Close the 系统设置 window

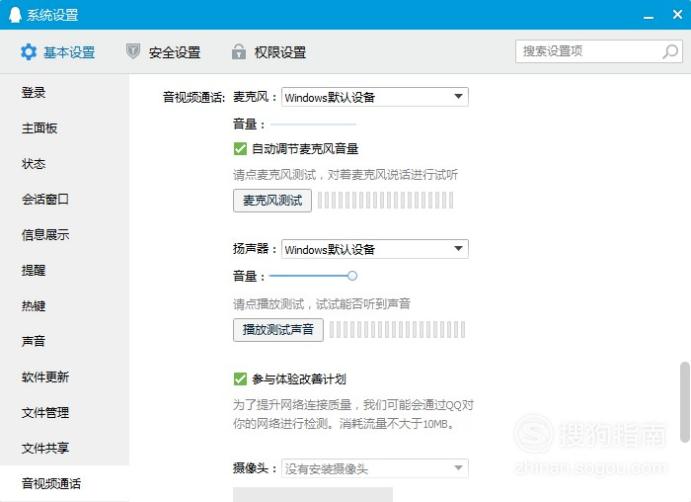pyautogui.click(x=677, y=15)
